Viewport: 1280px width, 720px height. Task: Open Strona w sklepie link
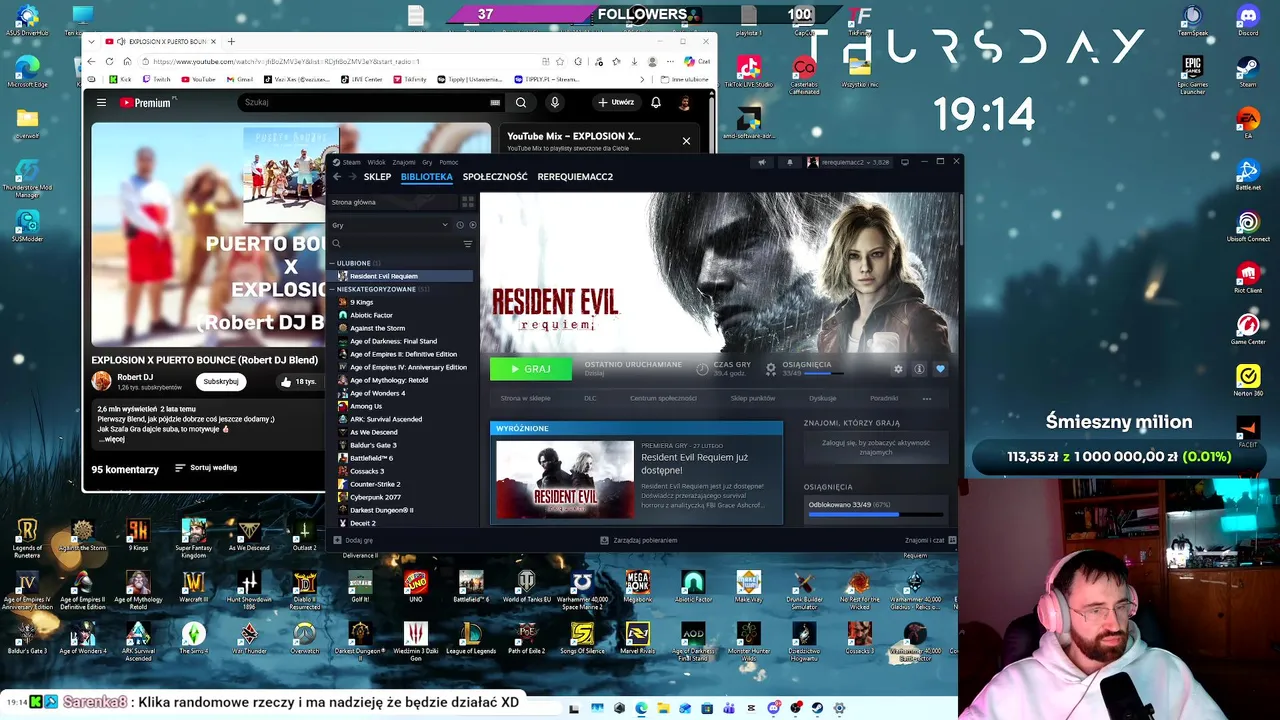pos(525,398)
